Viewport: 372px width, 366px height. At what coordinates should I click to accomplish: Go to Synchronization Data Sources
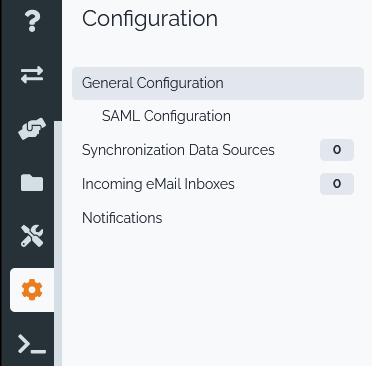click(x=178, y=150)
